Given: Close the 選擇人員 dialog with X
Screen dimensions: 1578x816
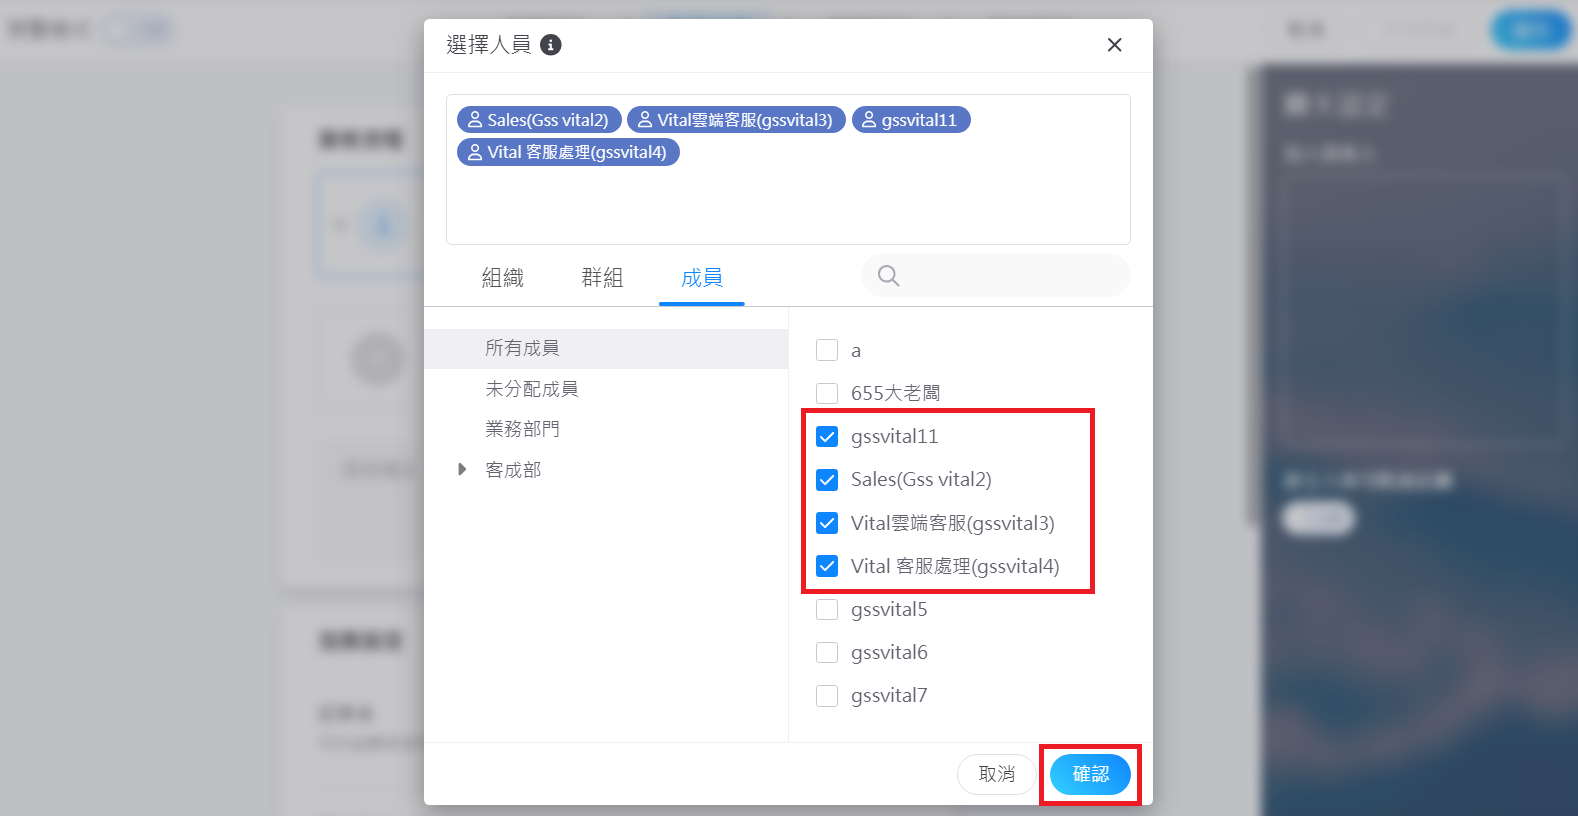Looking at the screenshot, I should pos(1115,45).
